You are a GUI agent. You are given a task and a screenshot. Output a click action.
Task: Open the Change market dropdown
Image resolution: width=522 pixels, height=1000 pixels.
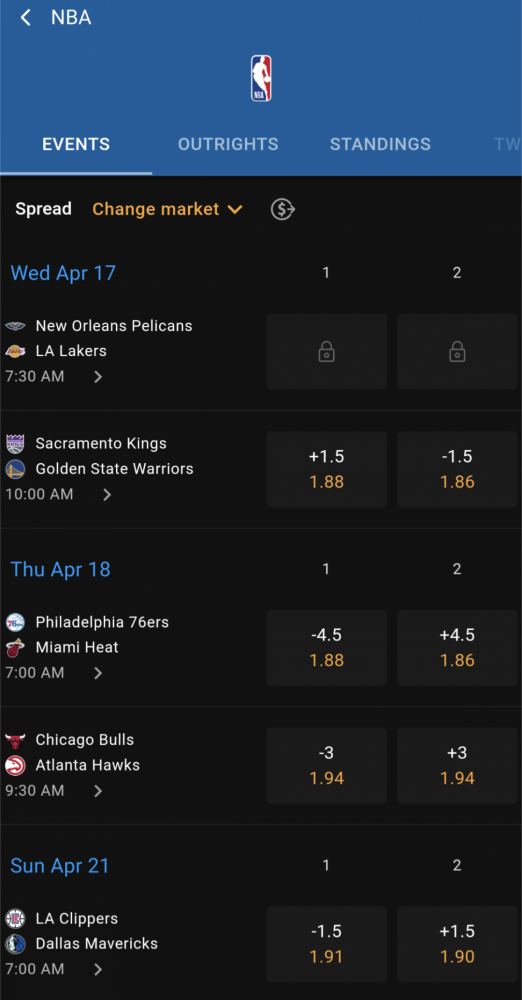167,209
